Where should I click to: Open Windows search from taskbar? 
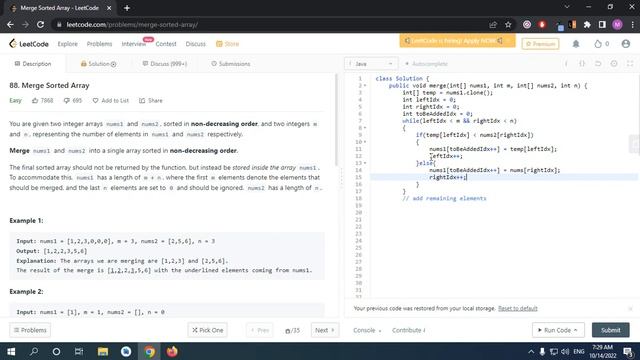[34, 351]
